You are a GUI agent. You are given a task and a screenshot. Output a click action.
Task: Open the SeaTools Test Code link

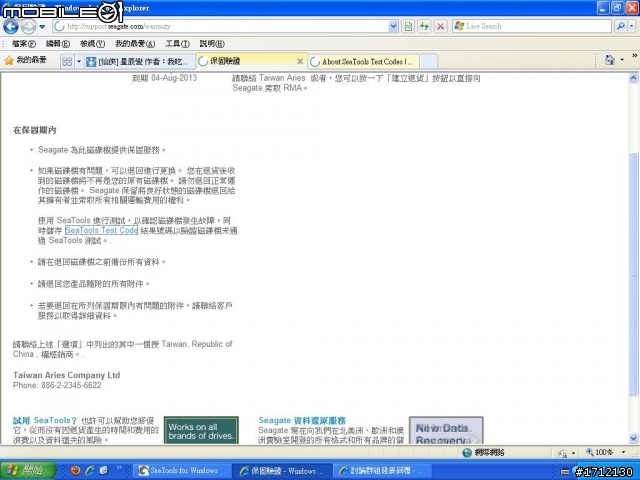tap(101, 230)
